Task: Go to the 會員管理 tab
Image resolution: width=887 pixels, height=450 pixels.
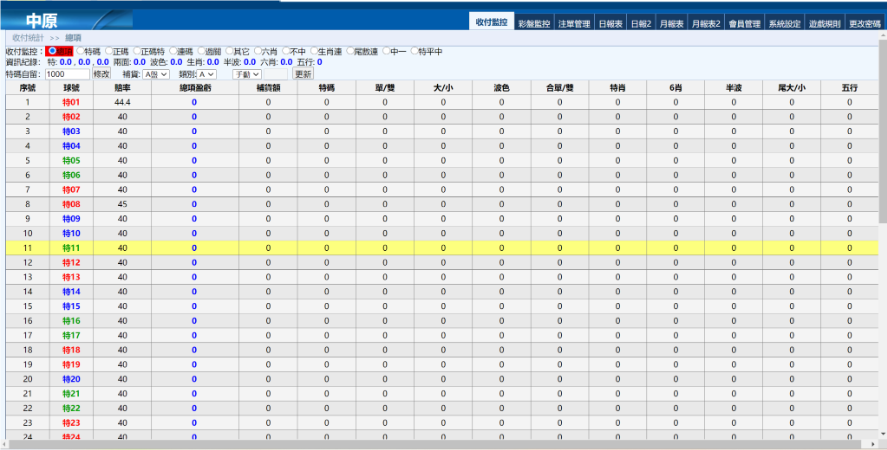Action: coord(745,22)
